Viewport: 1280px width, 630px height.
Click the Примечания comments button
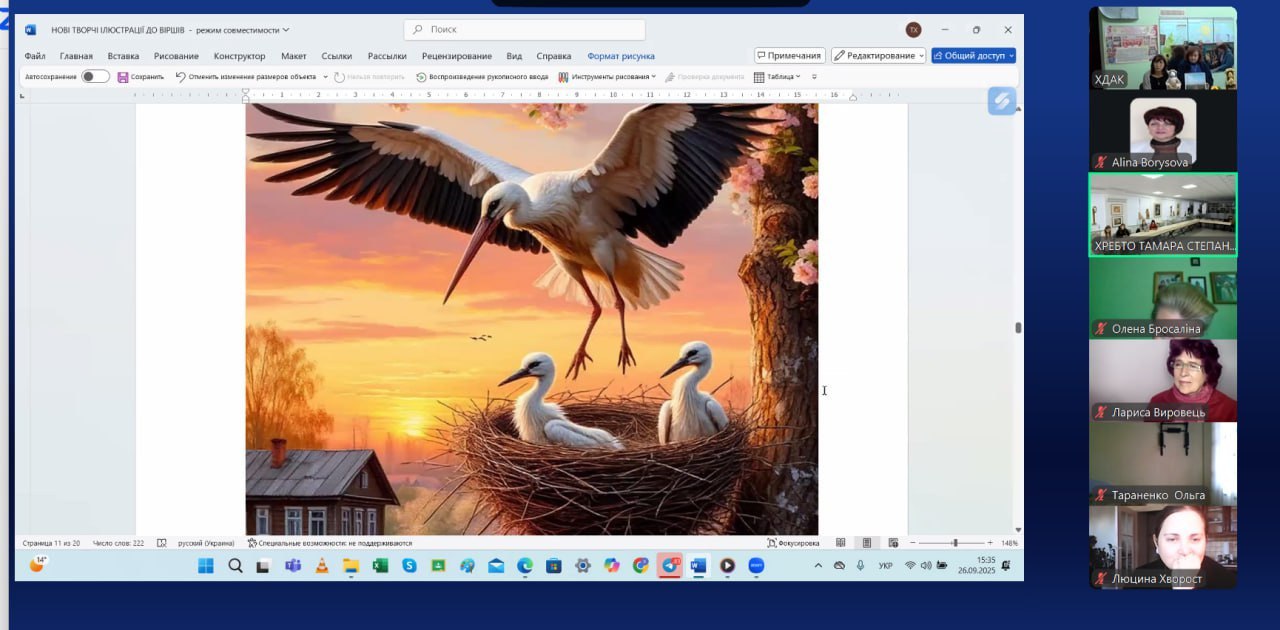[789, 56]
